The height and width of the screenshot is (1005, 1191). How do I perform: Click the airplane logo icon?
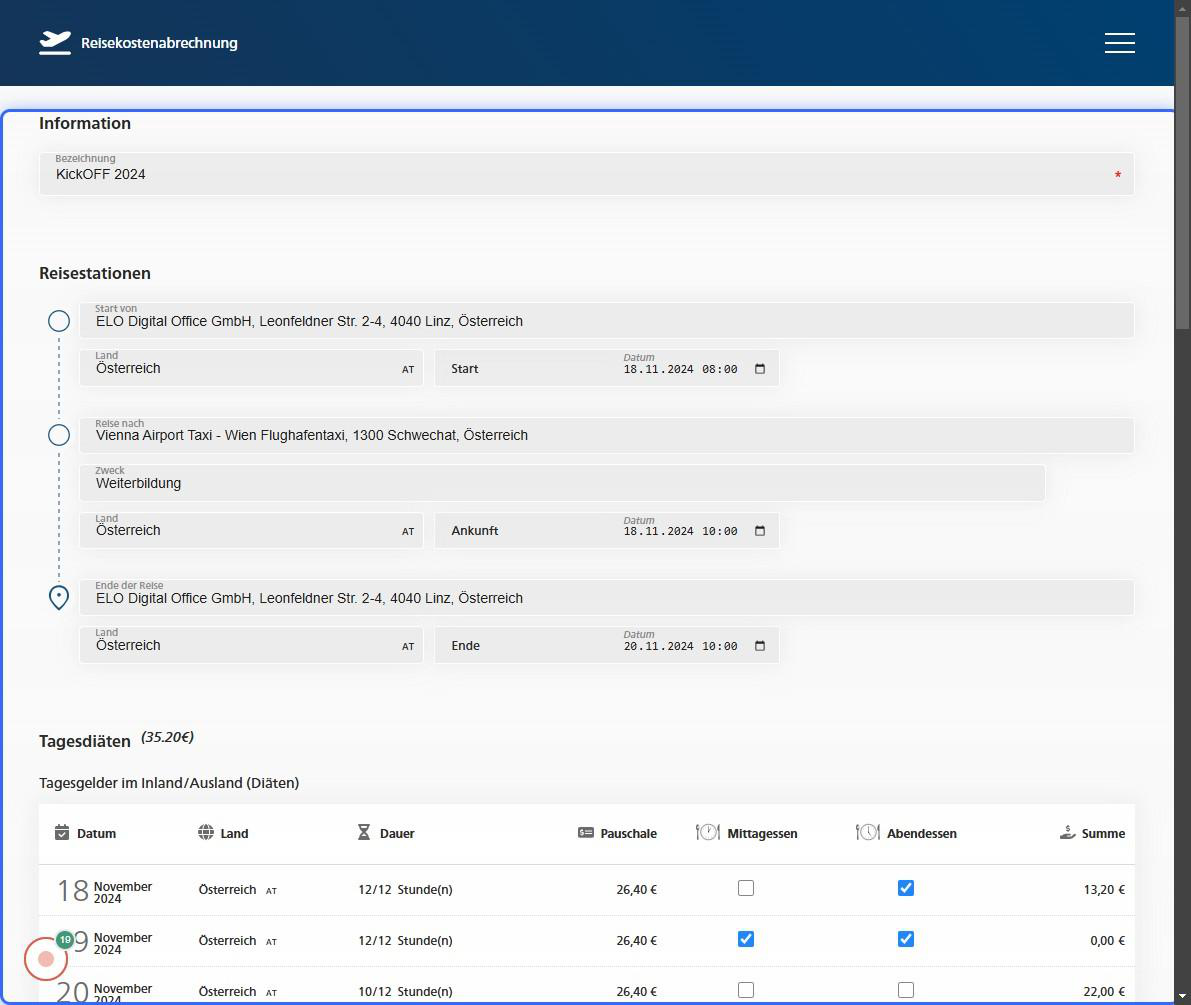pos(55,43)
